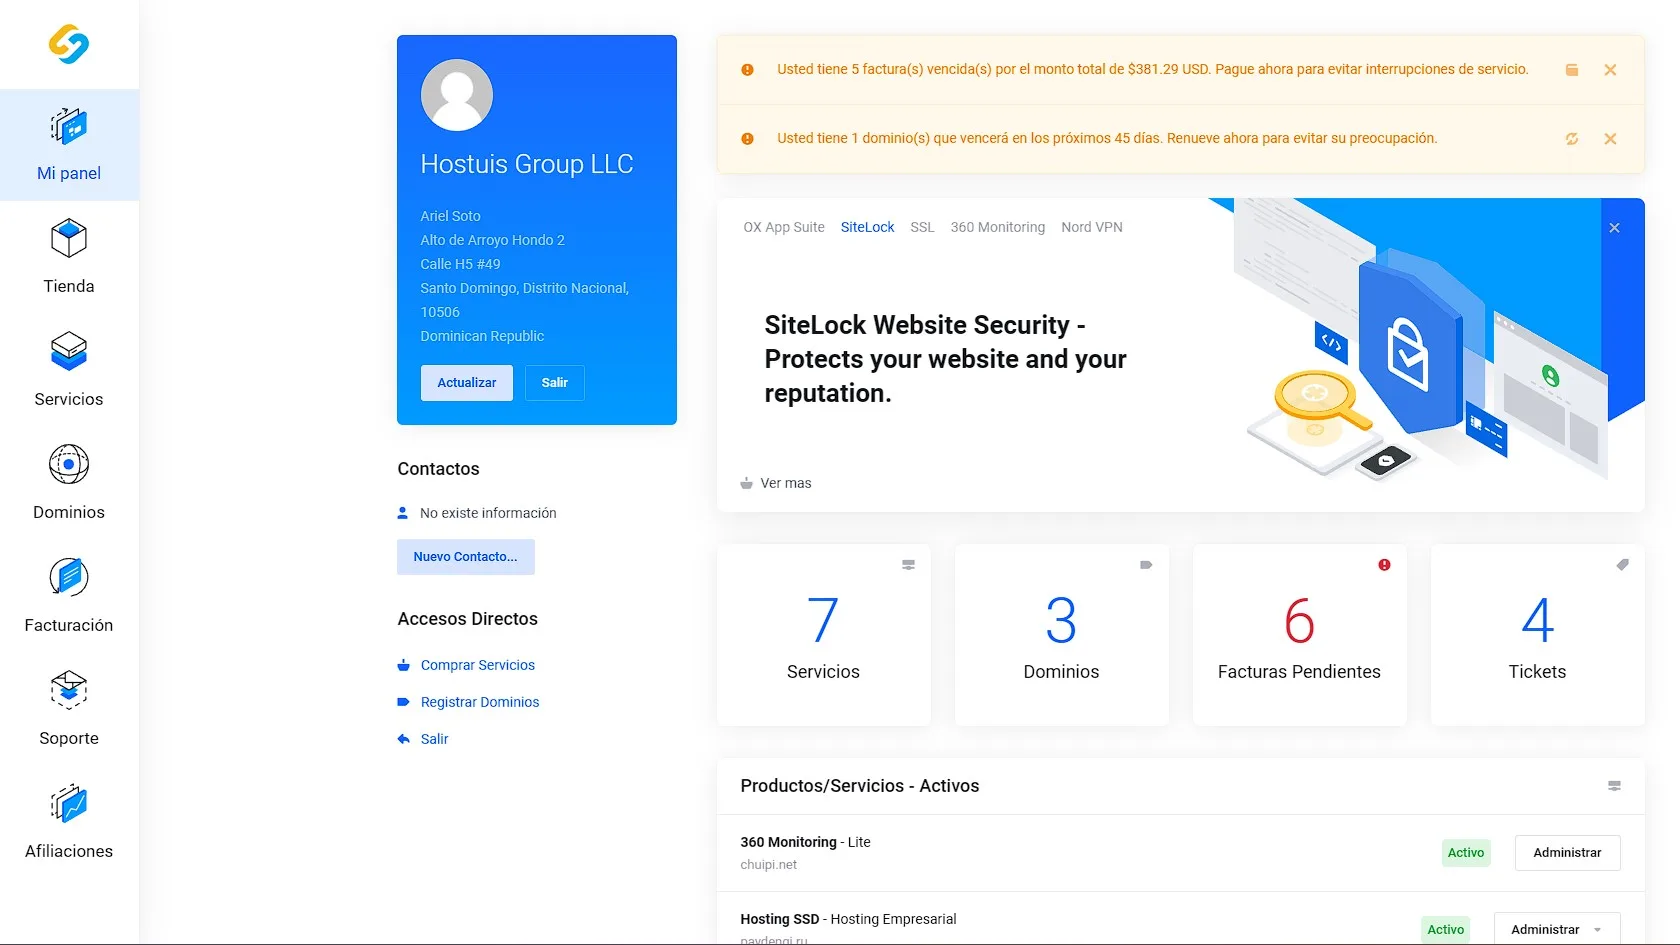Viewport: 1680px width, 945px height.
Task: Click the SiteLock Website Security headline
Action: tap(945, 359)
